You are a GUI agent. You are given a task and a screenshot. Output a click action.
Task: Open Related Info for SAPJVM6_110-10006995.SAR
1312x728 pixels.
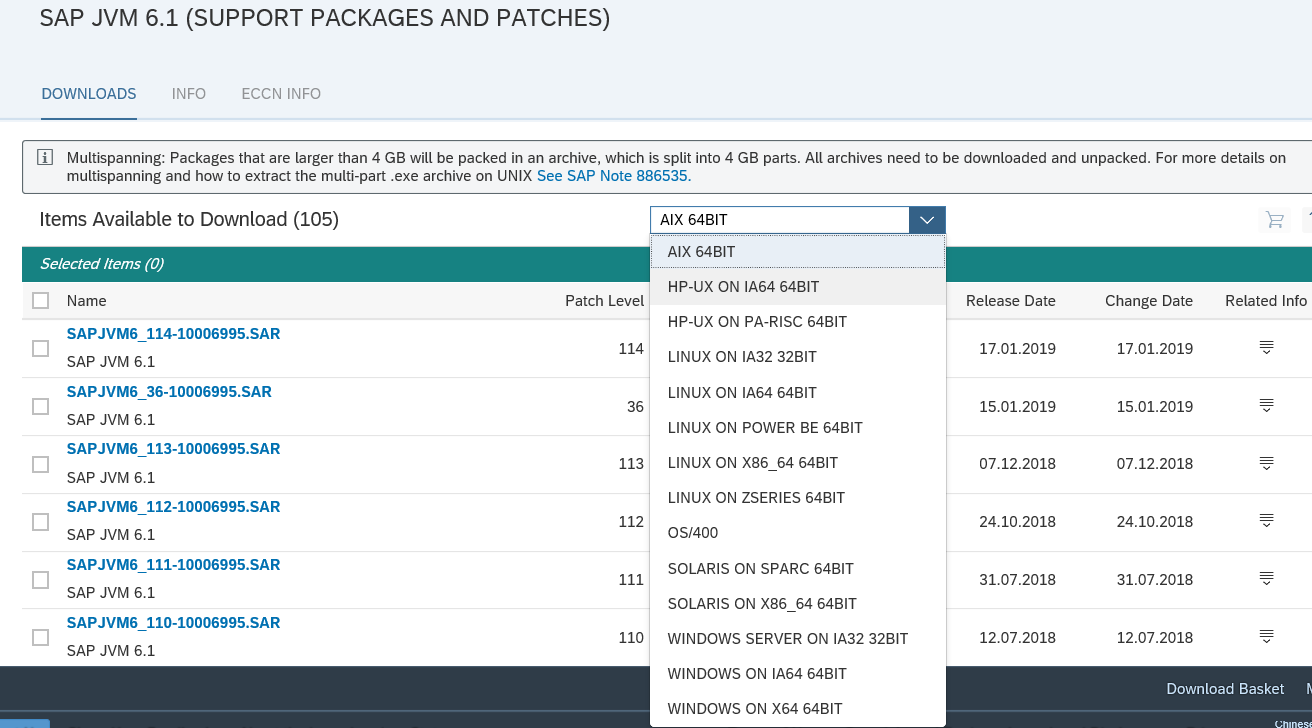pyautogui.click(x=1266, y=636)
